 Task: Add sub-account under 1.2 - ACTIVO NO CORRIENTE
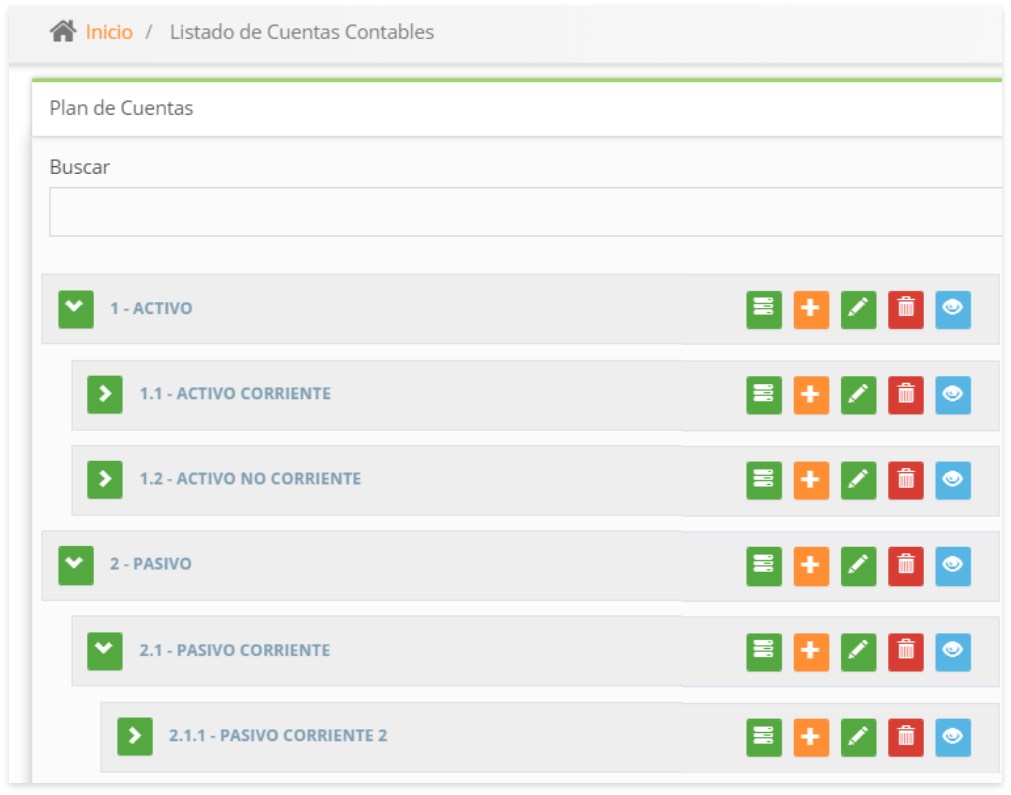(811, 480)
